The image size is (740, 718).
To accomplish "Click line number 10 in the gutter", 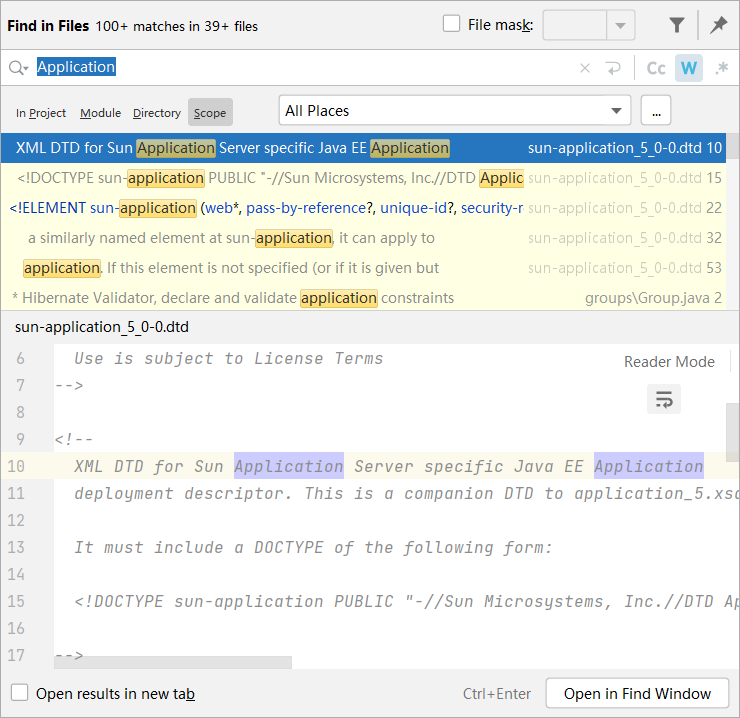I will click(x=16, y=466).
